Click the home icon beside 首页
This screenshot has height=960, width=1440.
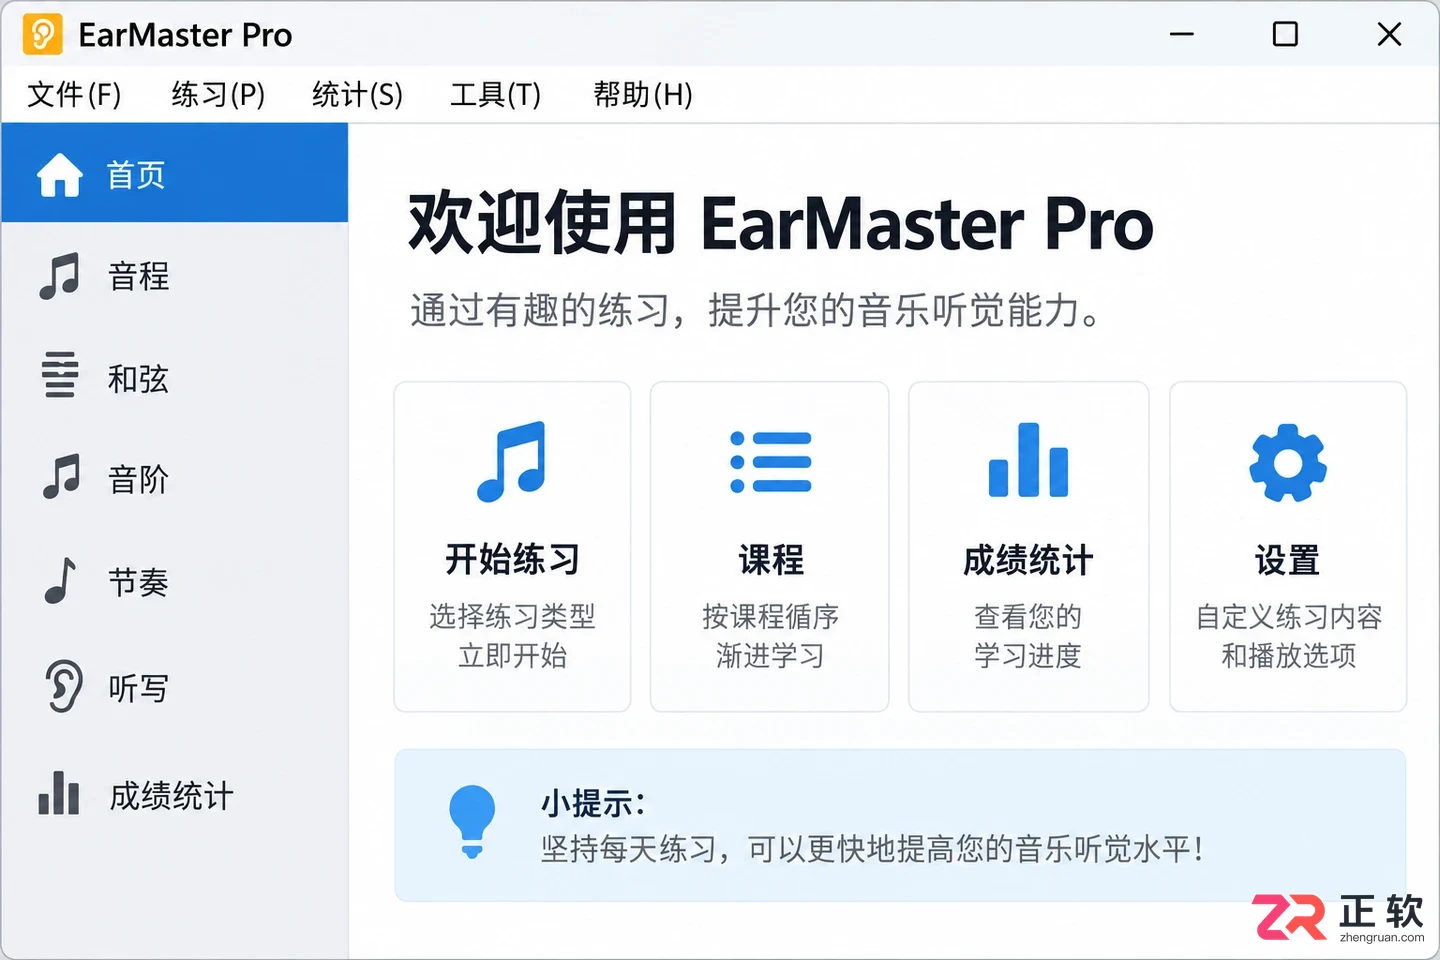click(x=60, y=175)
